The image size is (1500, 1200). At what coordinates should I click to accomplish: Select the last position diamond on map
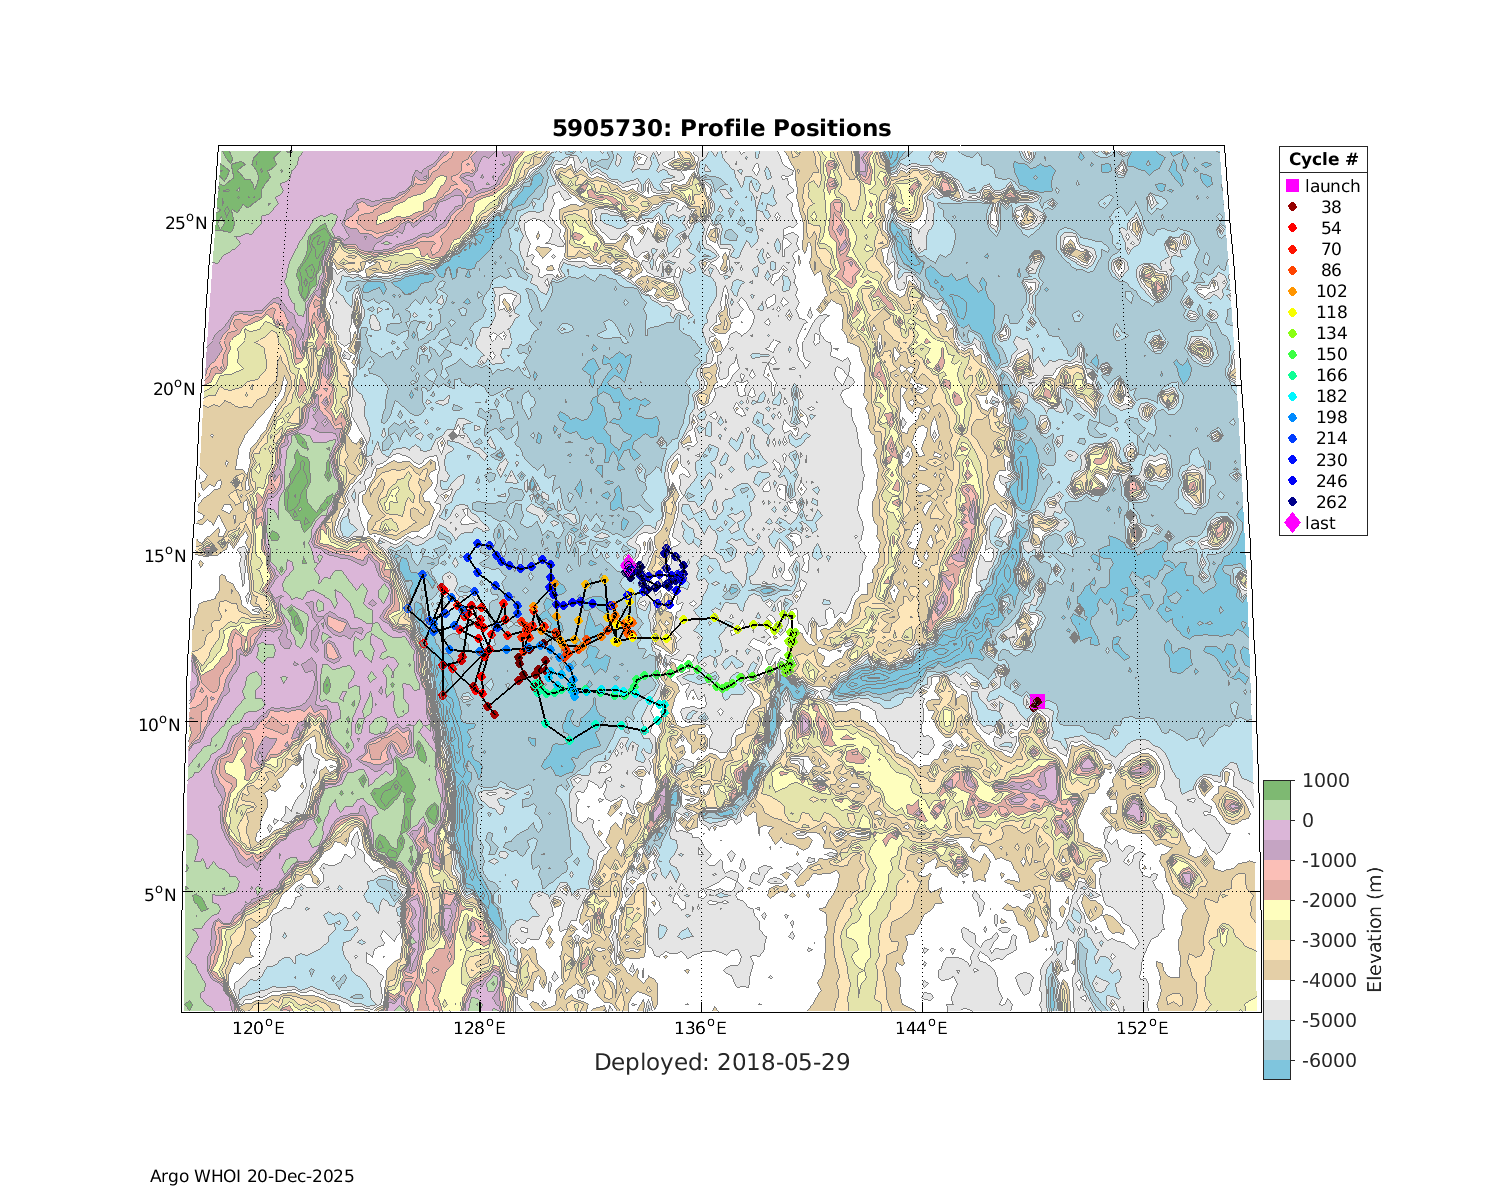click(x=628, y=565)
